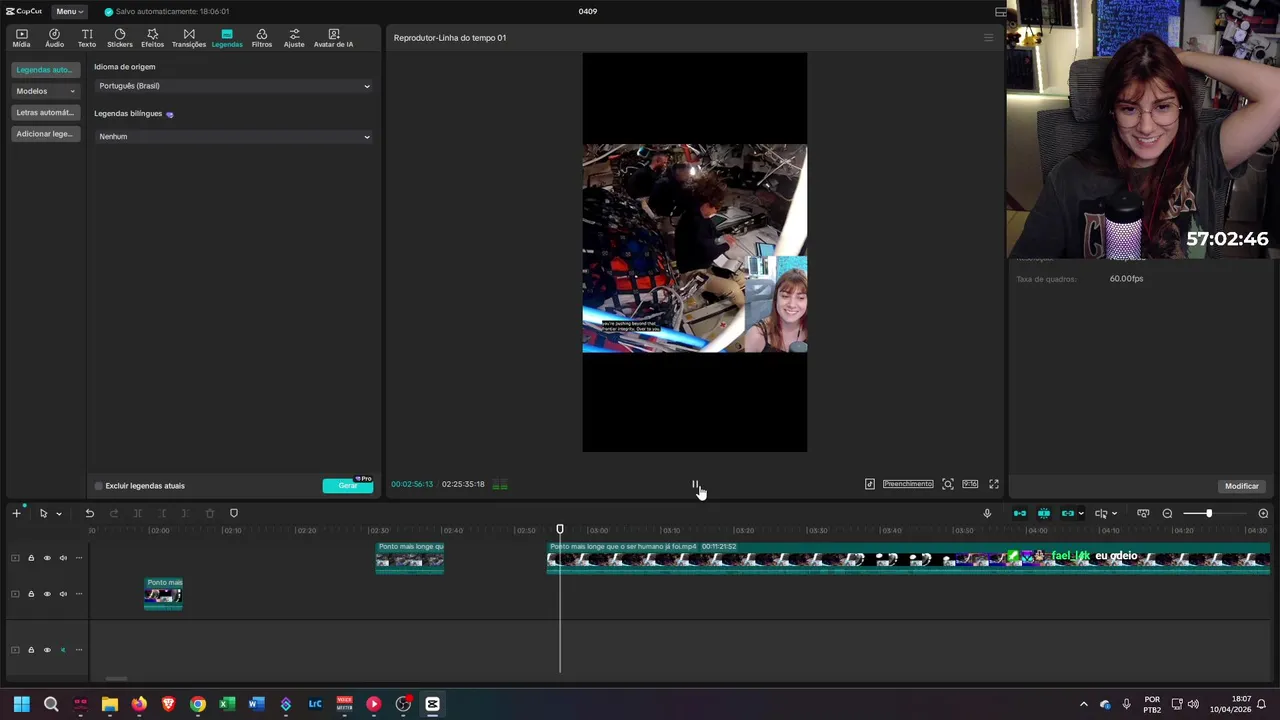Mute the top video track
This screenshot has width=1280, height=720.
click(63, 558)
